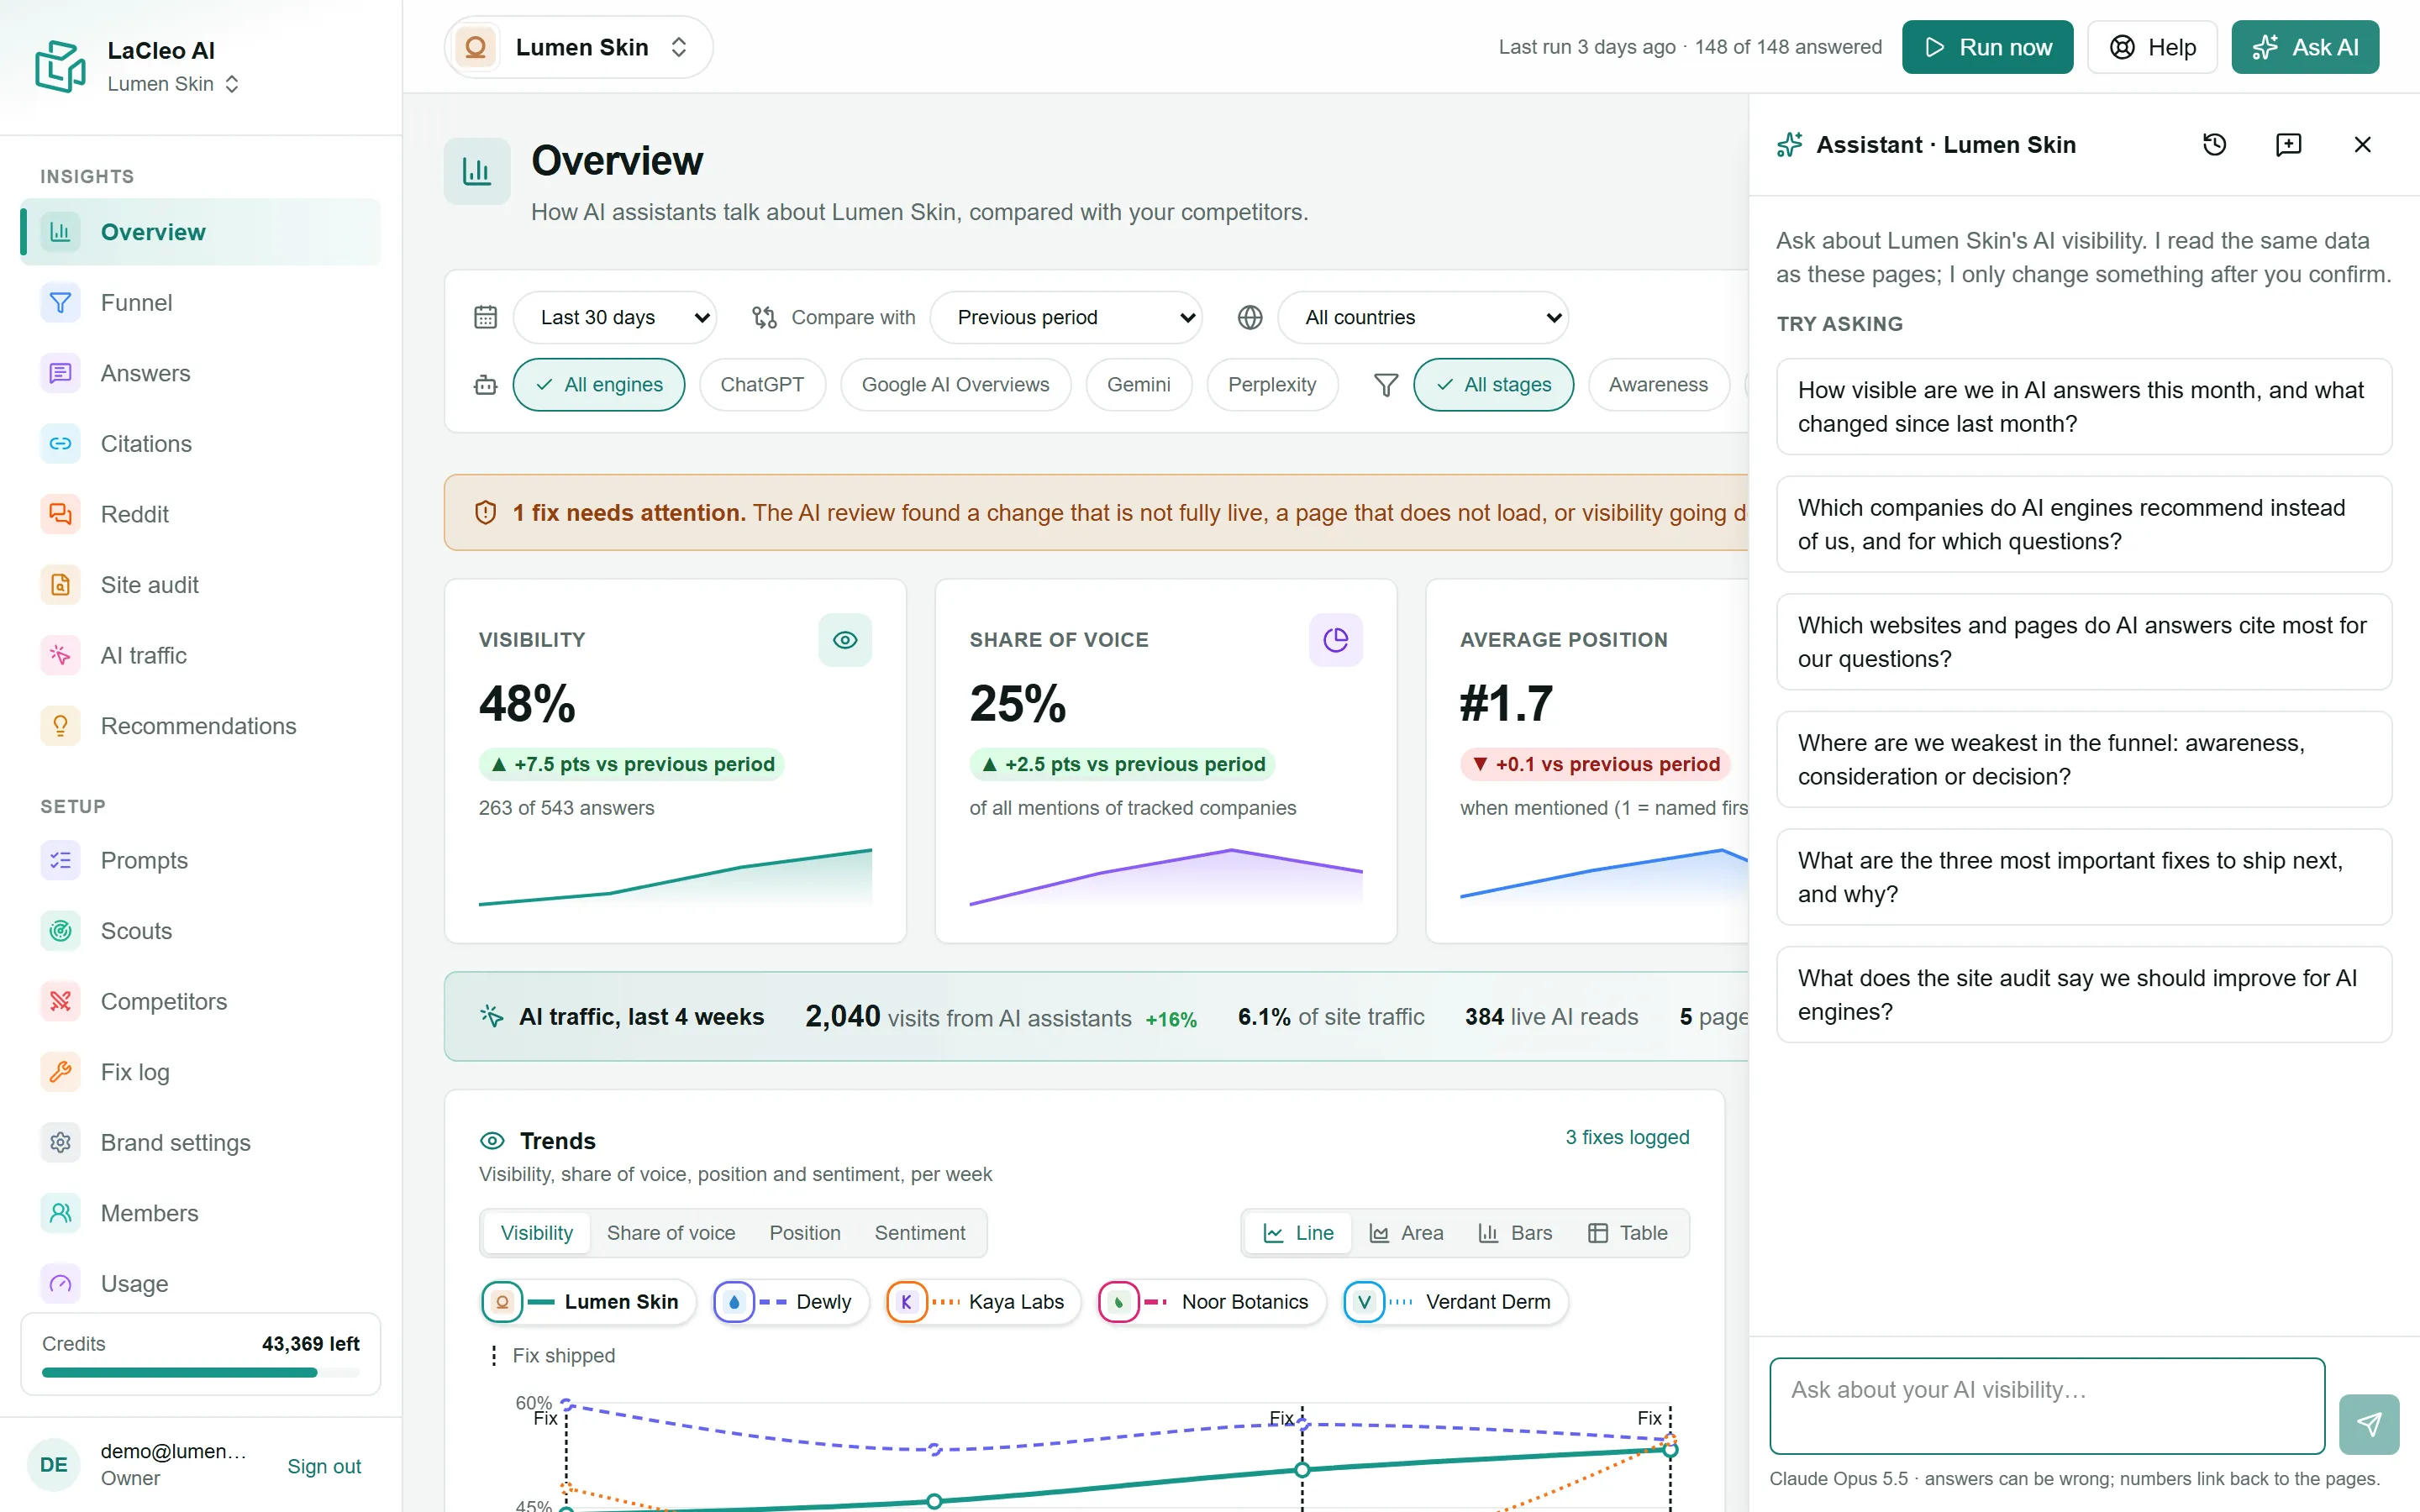Click the Run now button

click(x=1987, y=47)
